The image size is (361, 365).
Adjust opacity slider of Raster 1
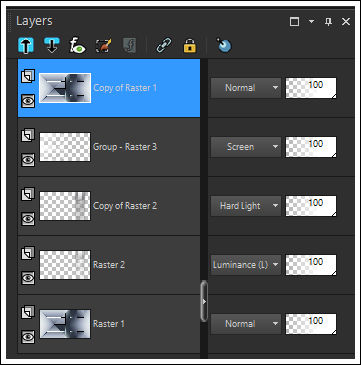pos(311,324)
